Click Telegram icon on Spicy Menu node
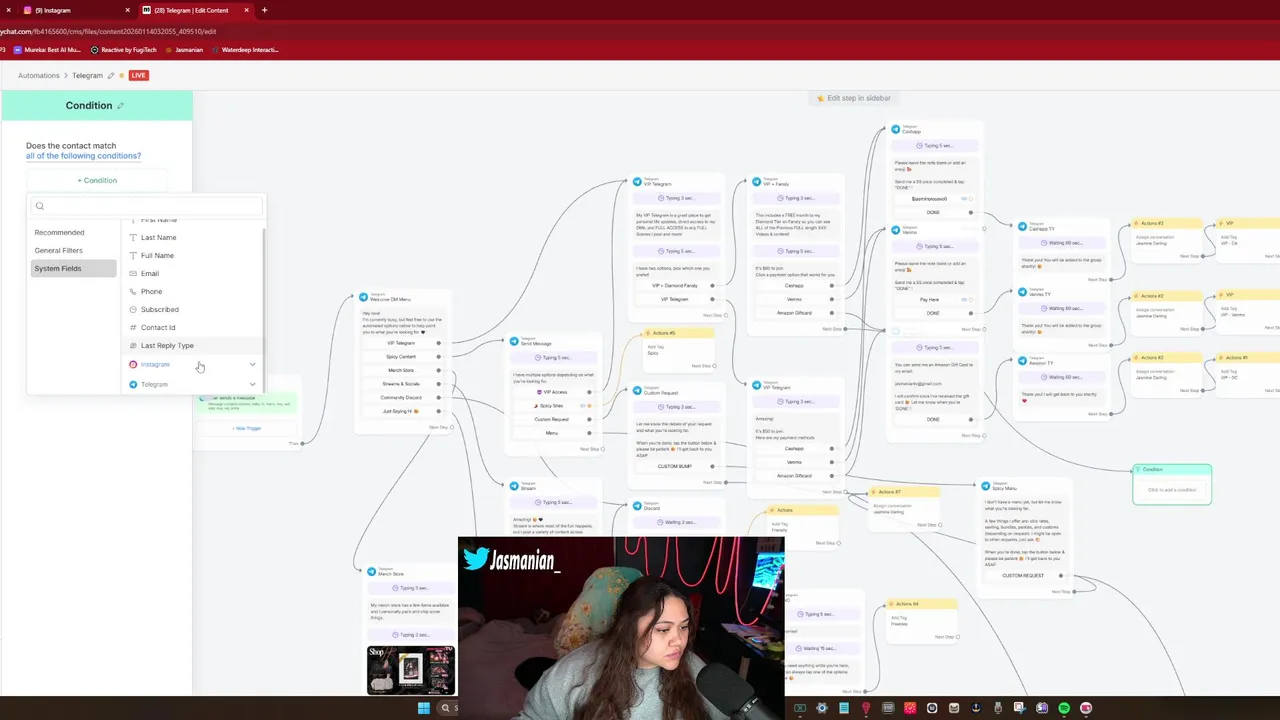The height and width of the screenshot is (720, 1280). click(x=985, y=486)
